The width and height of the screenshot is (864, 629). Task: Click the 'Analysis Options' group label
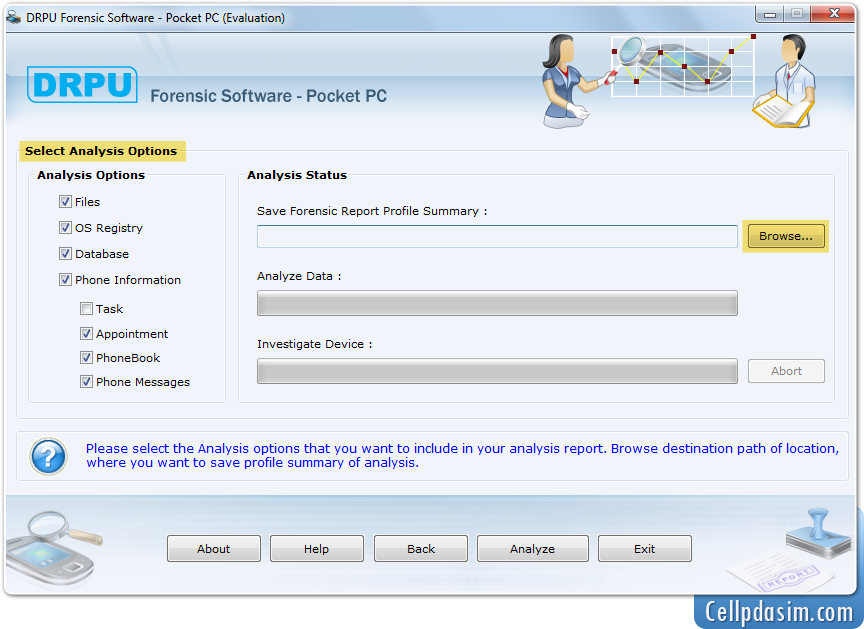91,175
